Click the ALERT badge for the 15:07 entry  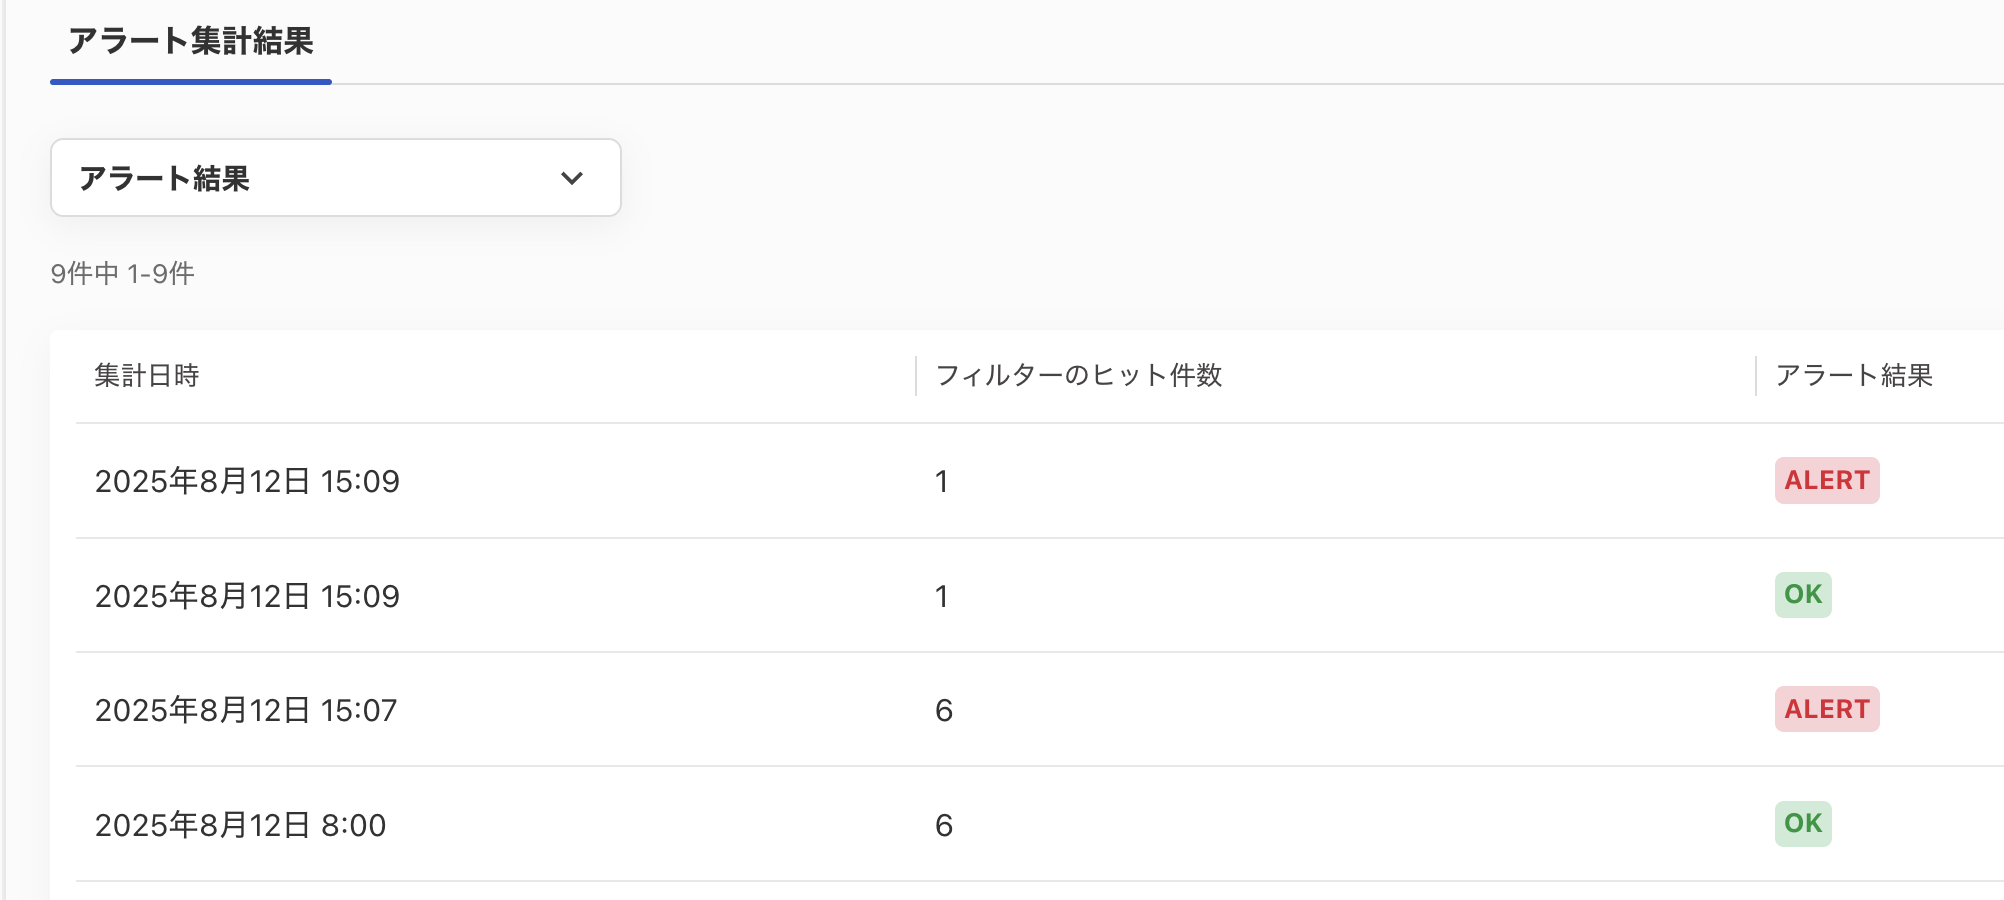click(x=1826, y=709)
